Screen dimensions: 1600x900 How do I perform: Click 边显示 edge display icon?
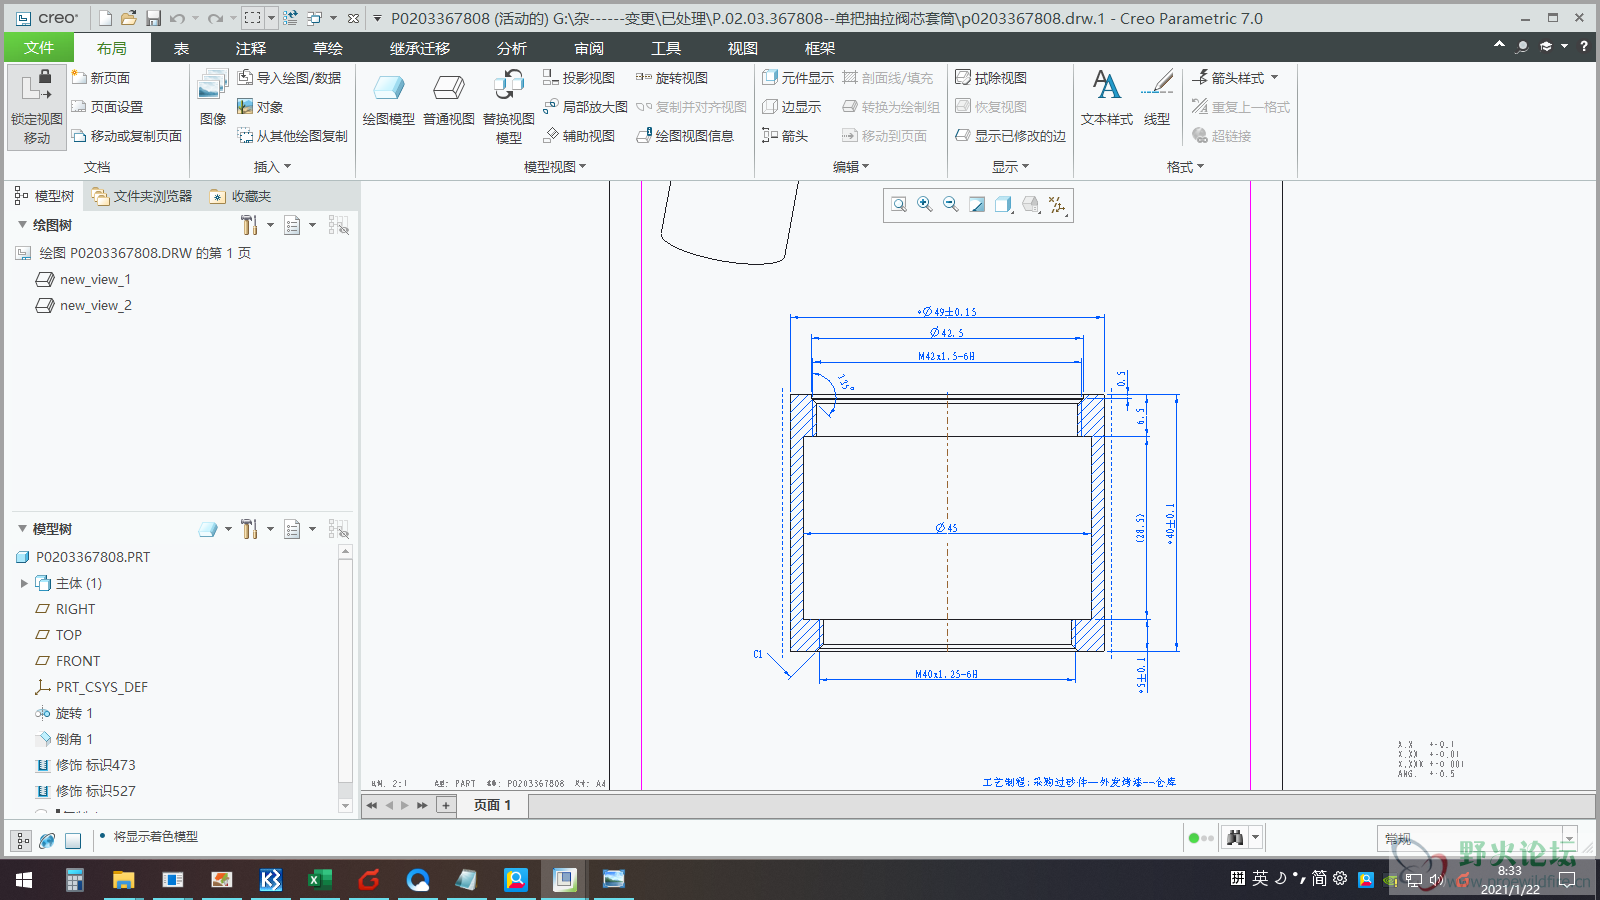(770, 106)
